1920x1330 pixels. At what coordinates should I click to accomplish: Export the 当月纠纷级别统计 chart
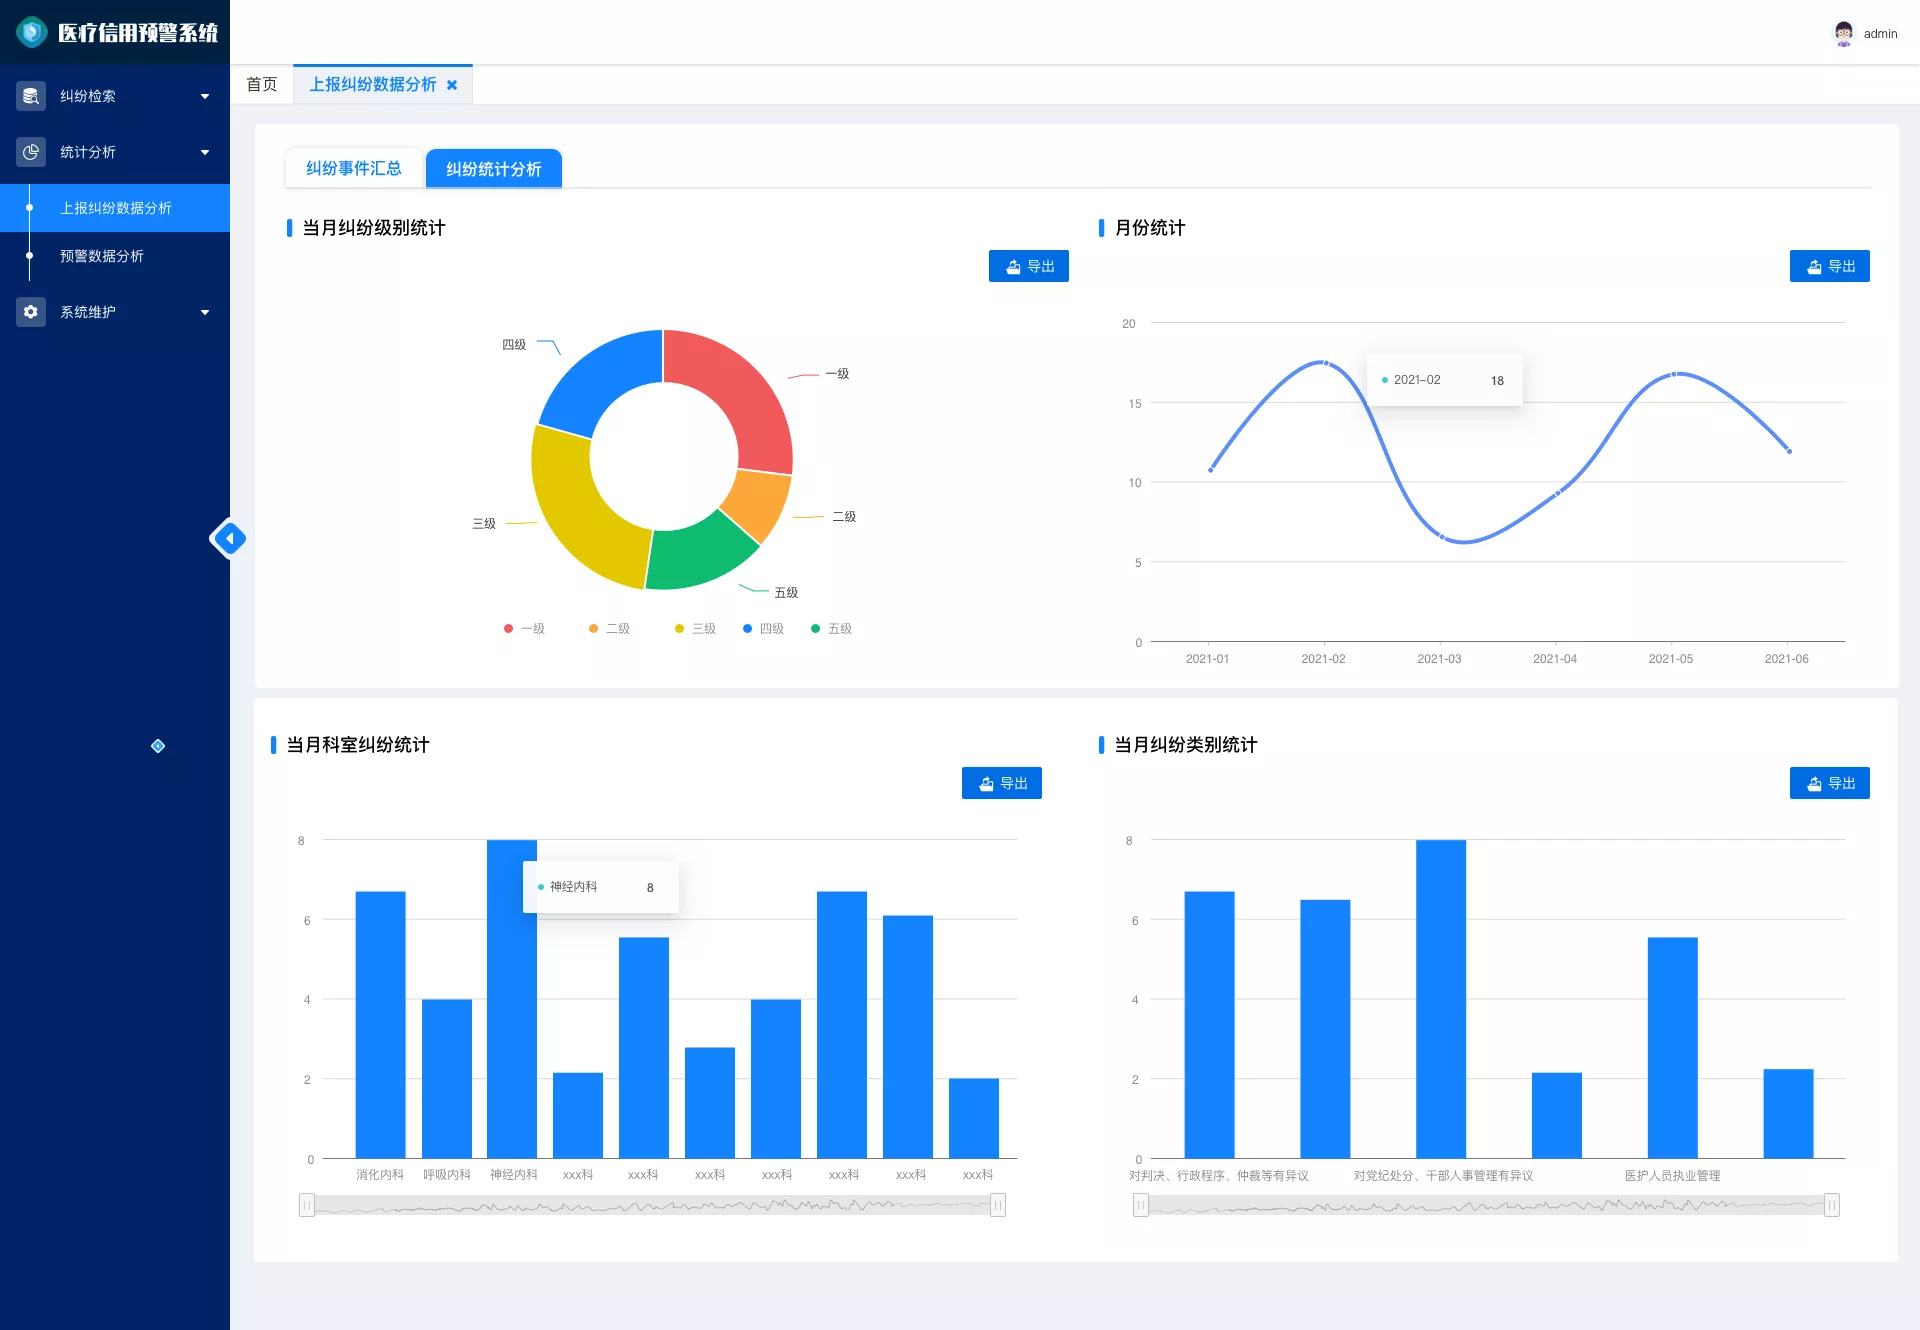coord(1029,266)
